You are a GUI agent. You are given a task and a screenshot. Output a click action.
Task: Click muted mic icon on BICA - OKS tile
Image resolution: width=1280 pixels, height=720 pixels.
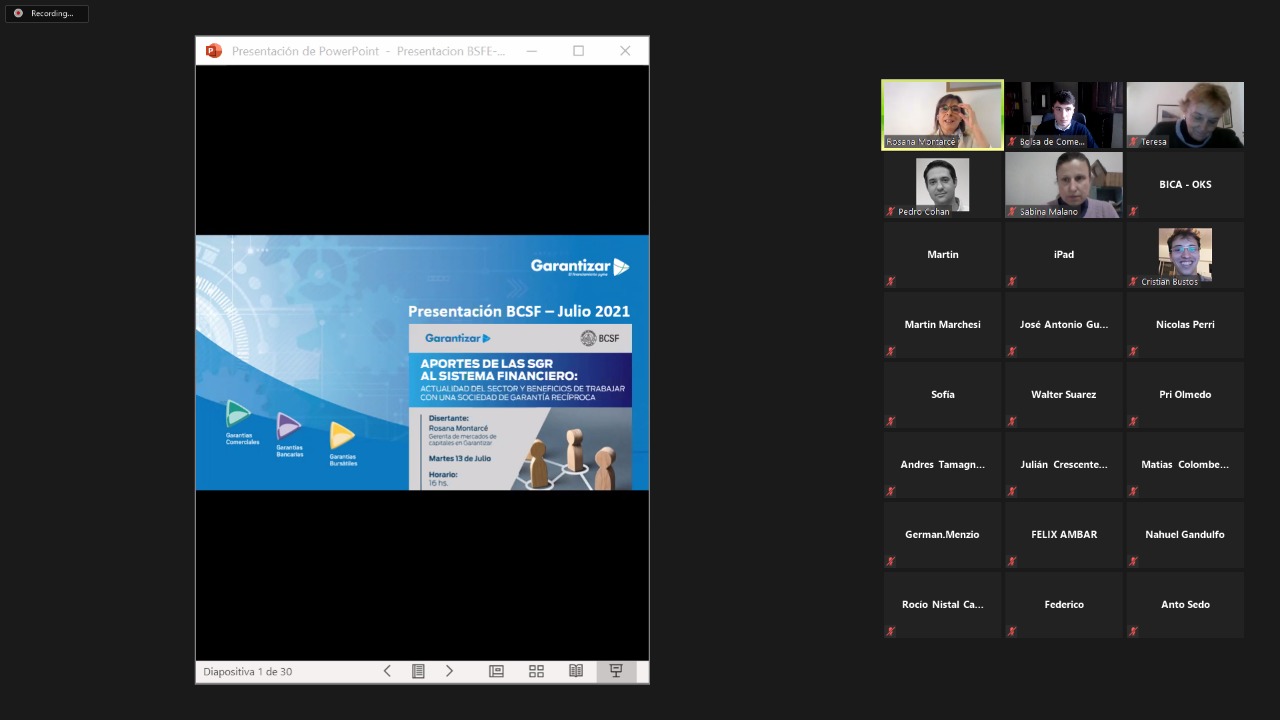click(1133, 211)
